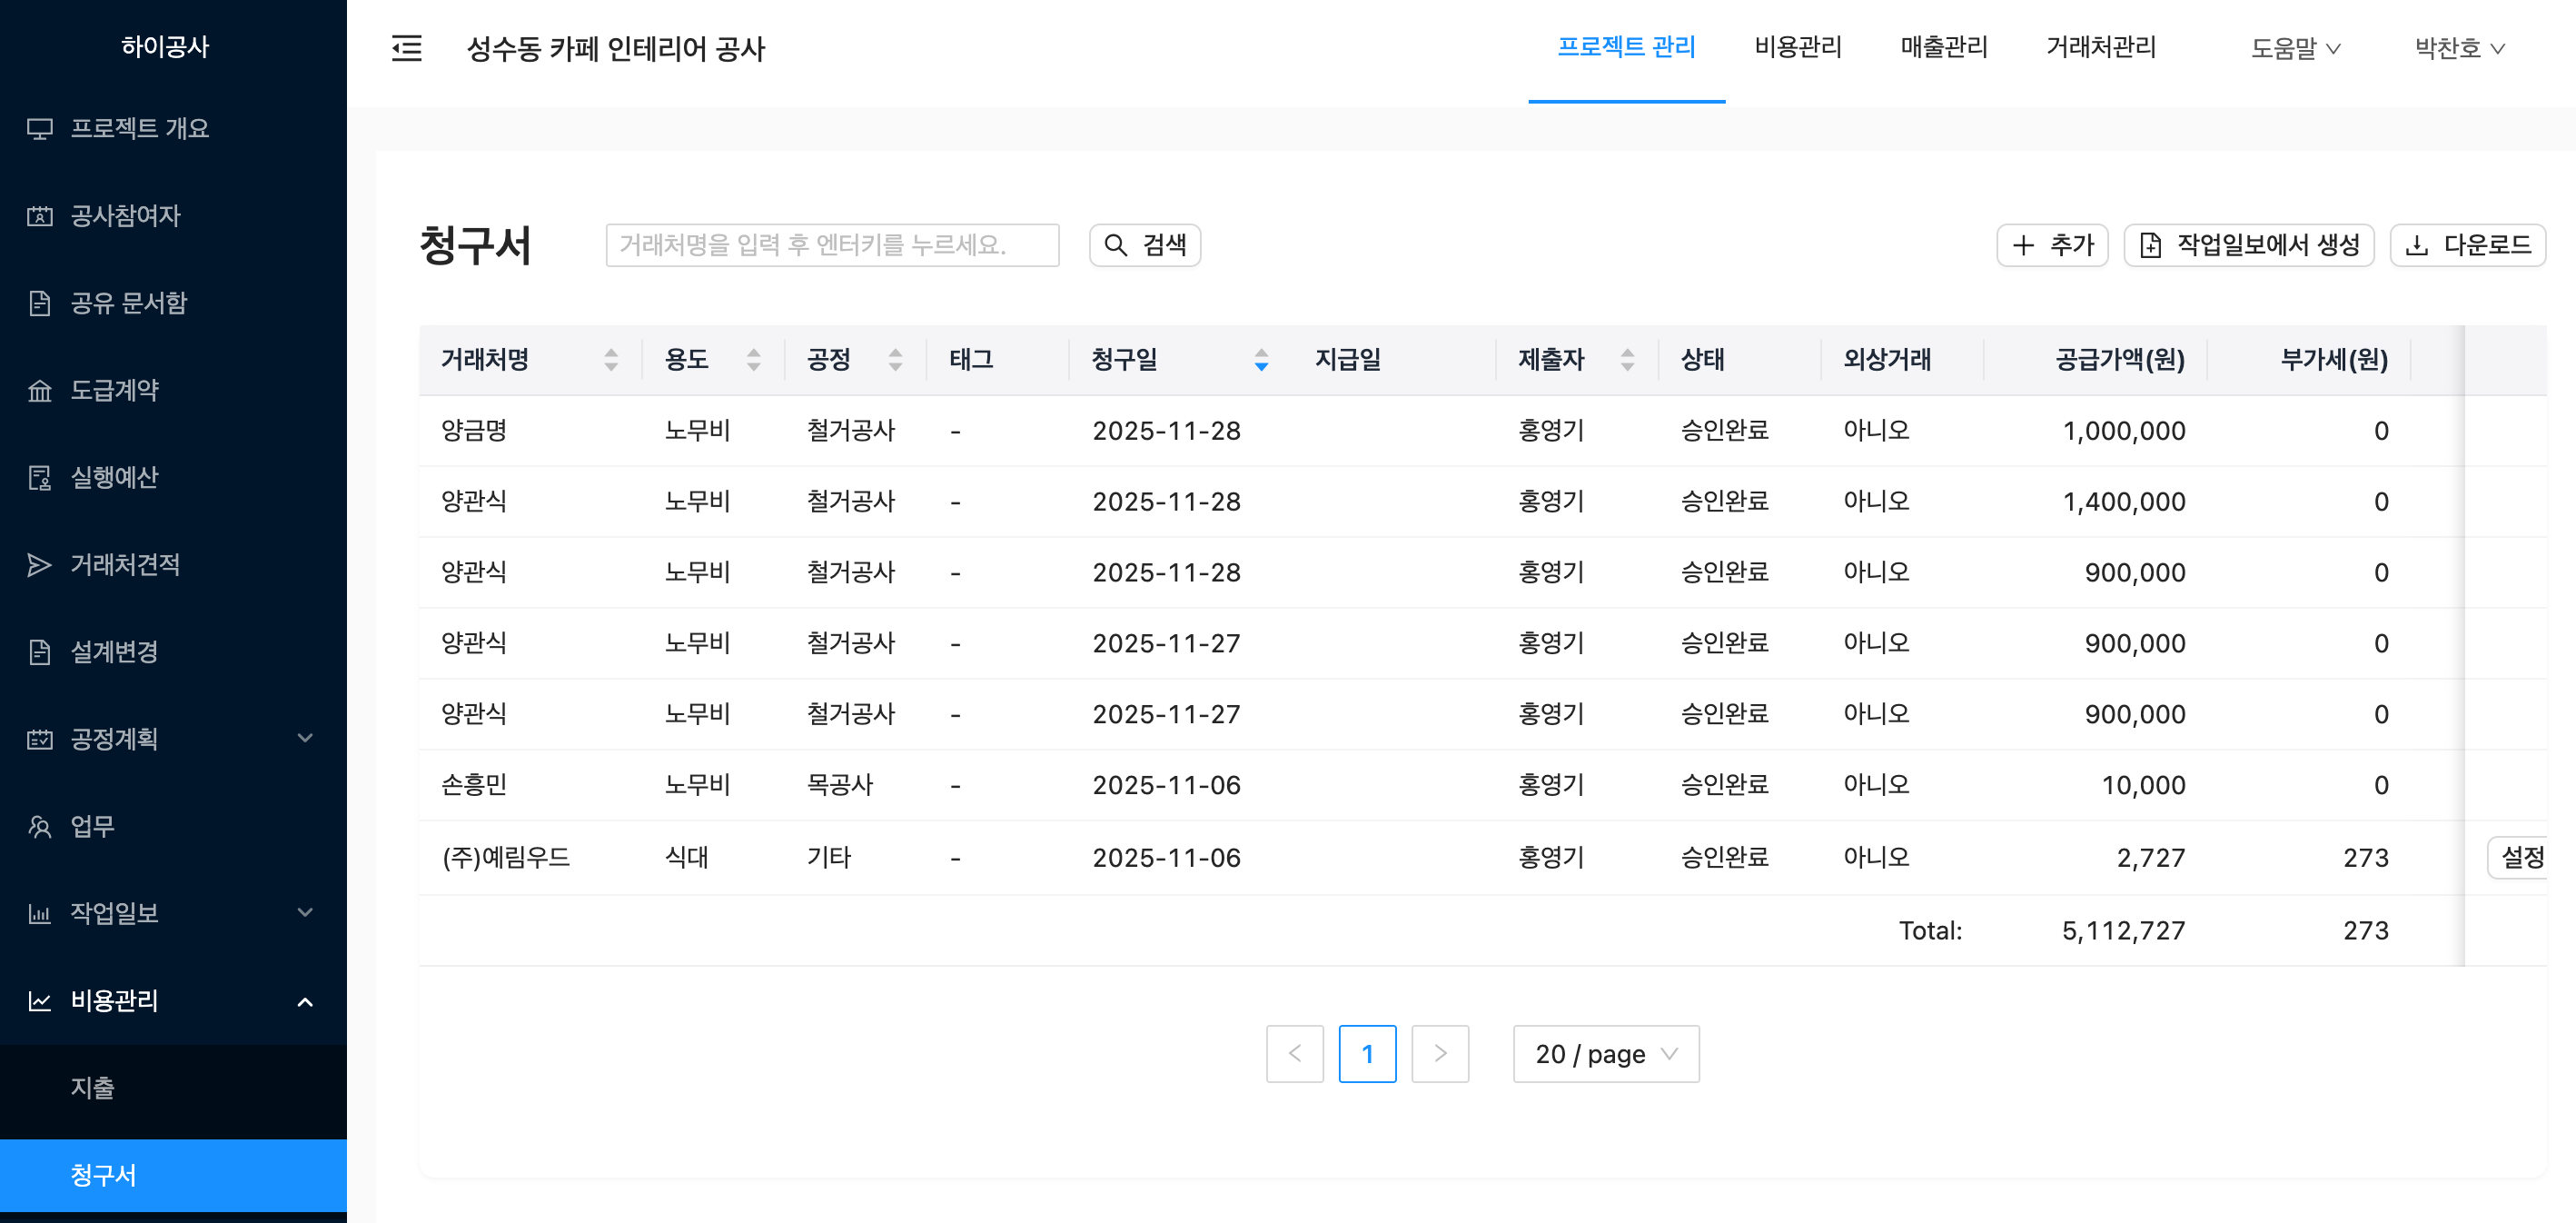The image size is (2576, 1223).
Task: Click the 작업일보에서 생성 button
Action: click(x=2248, y=245)
